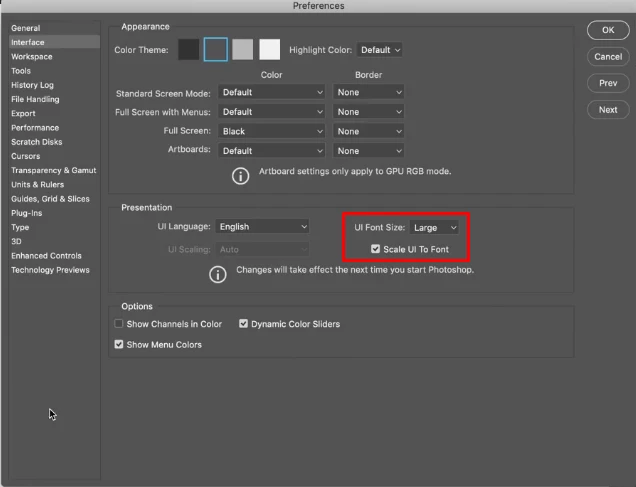Select Interface preferences category
Image resolution: width=636 pixels, height=487 pixels.
(x=54, y=42)
